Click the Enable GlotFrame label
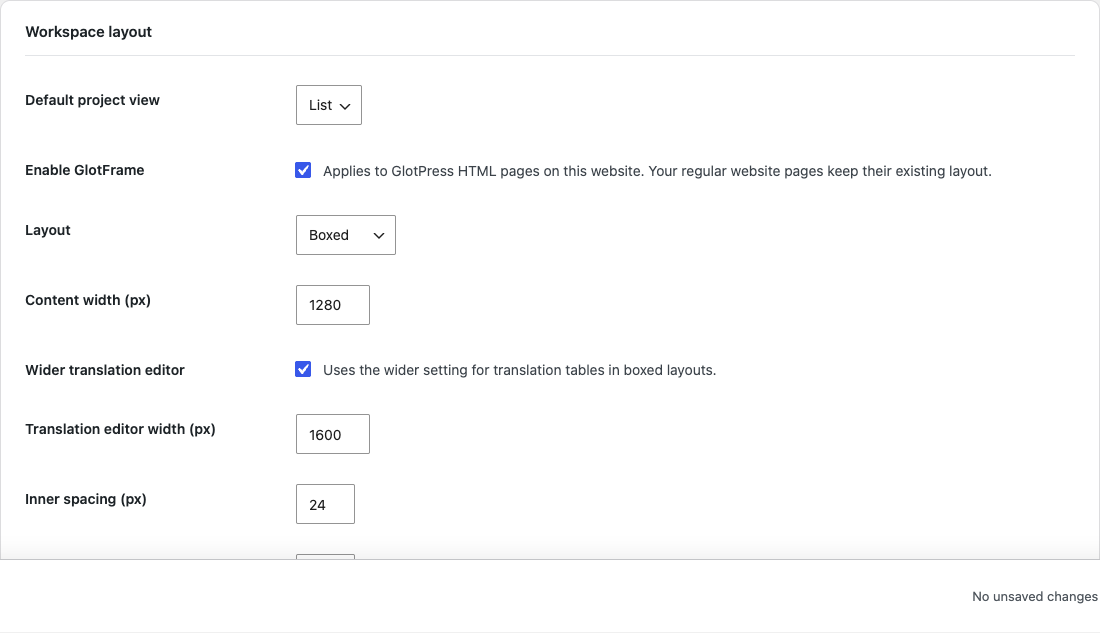This screenshot has width=1100, height=633. pyautogui.click(x=85, y=170)
